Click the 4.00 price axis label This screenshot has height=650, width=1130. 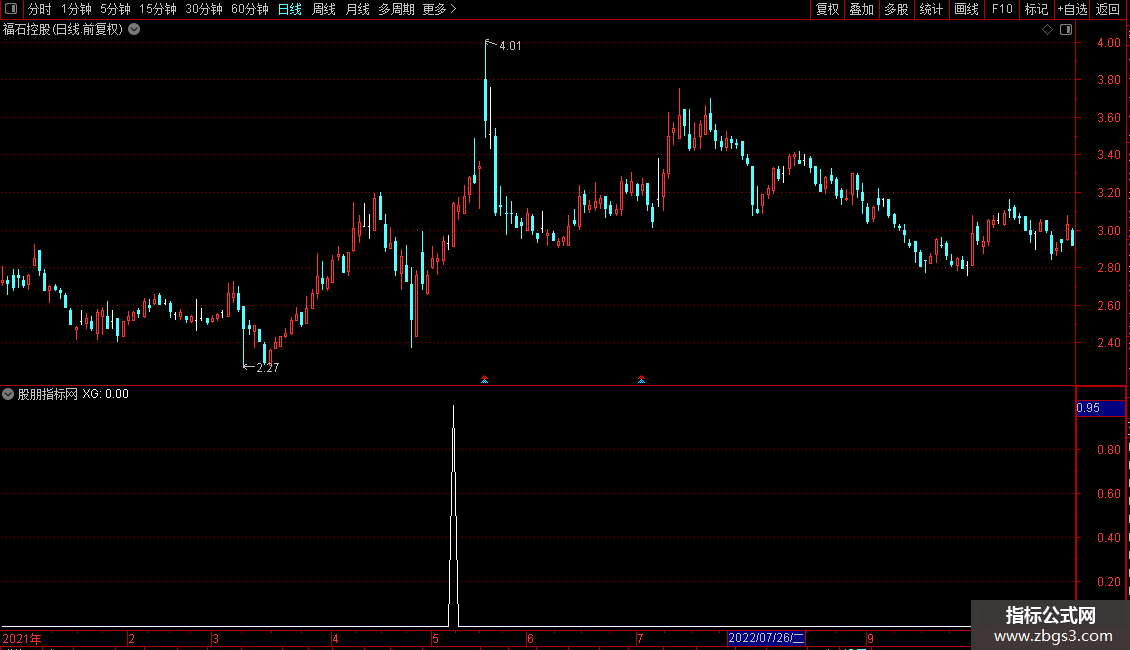(1108, 43)
